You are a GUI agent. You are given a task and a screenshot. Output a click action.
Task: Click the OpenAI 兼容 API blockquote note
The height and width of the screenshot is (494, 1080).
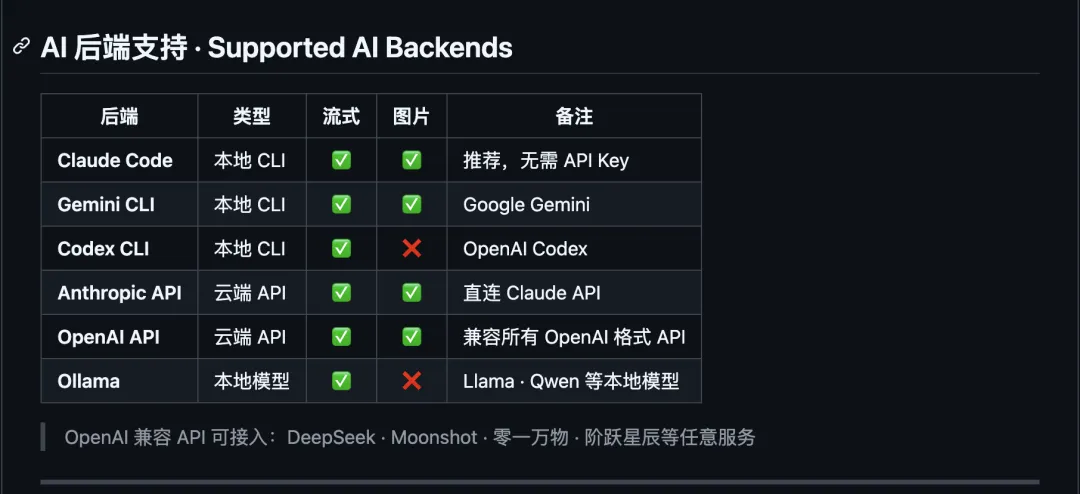click(x=410, y=438)
